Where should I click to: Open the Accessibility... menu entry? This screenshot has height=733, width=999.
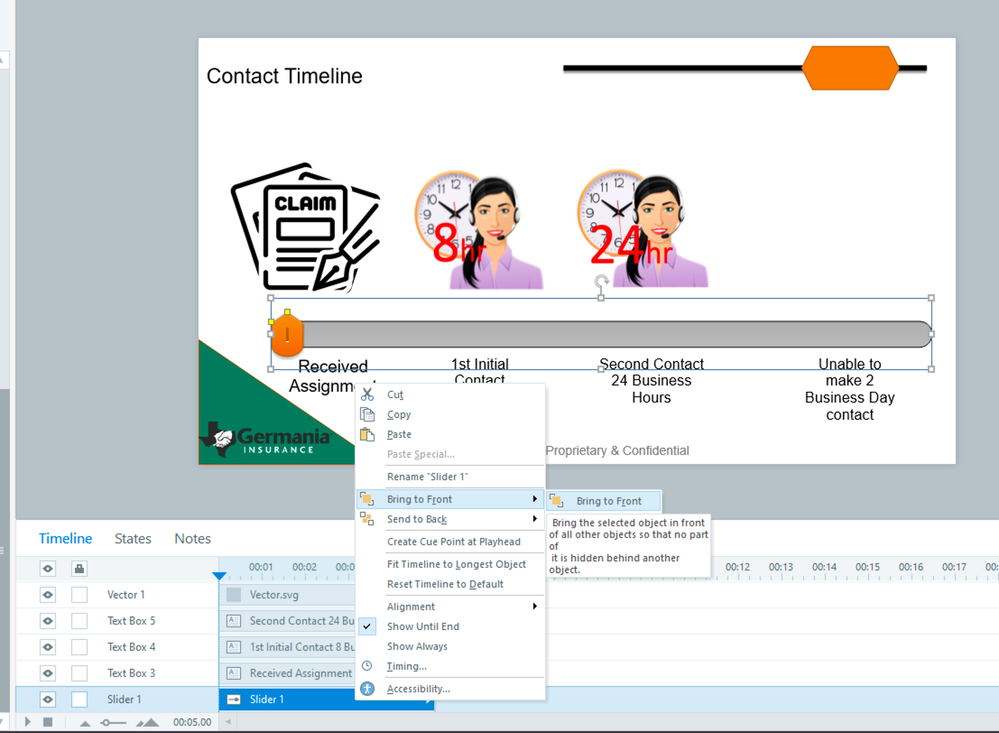pos(450,689)
